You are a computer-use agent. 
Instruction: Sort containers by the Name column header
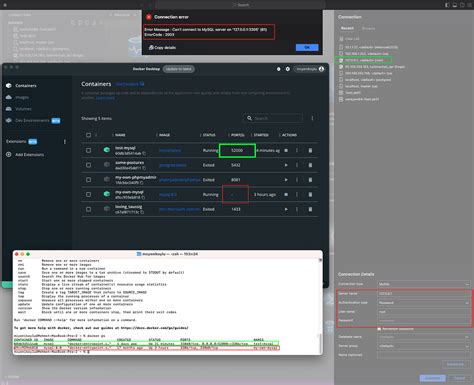[x=120, y=135]
